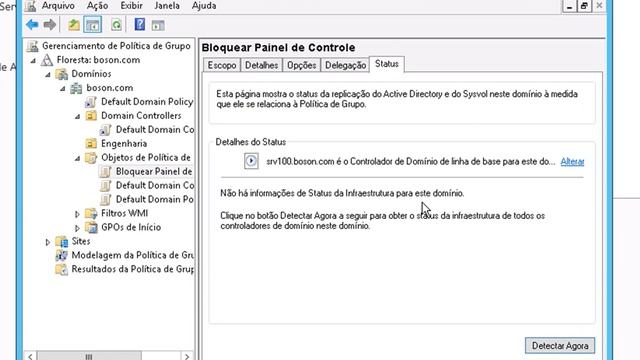Expand the Filtros WMI node
This screenshot has width=640, height=360.
tap(77, 213)
